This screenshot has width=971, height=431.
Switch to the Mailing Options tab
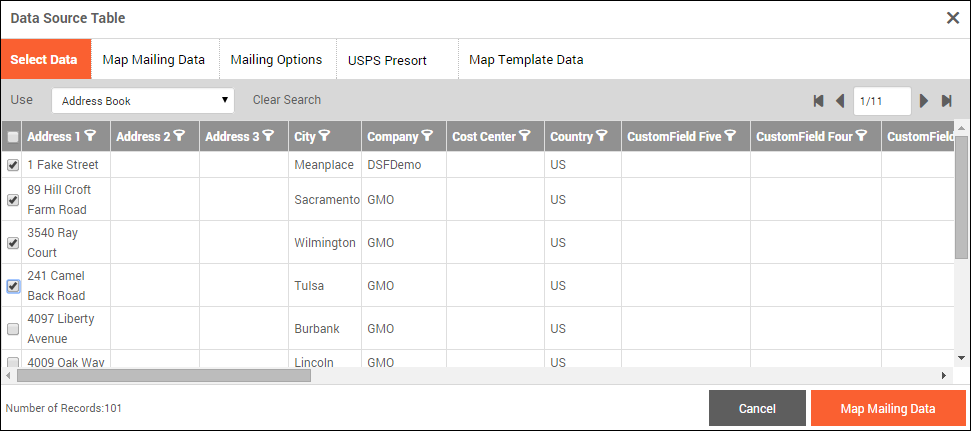(276, 60)
